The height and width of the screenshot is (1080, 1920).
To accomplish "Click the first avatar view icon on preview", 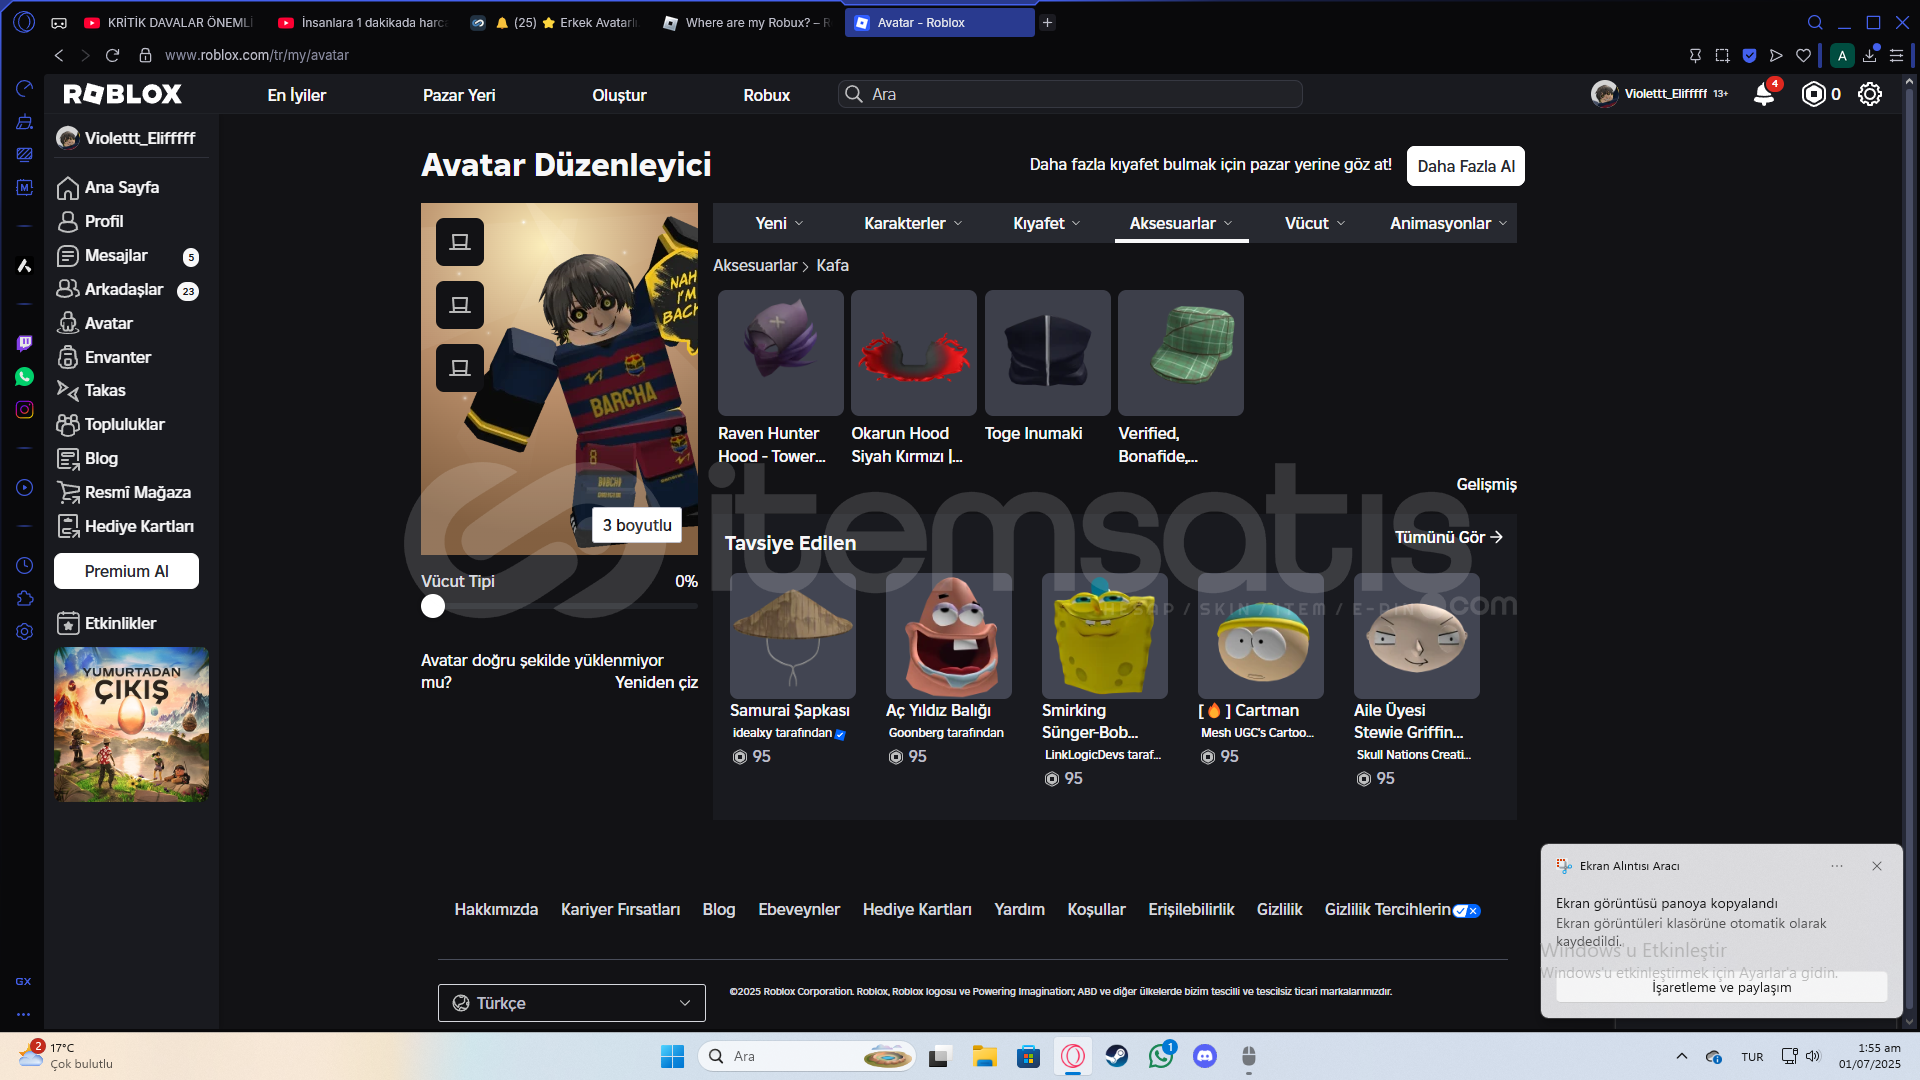I will 460,242.
